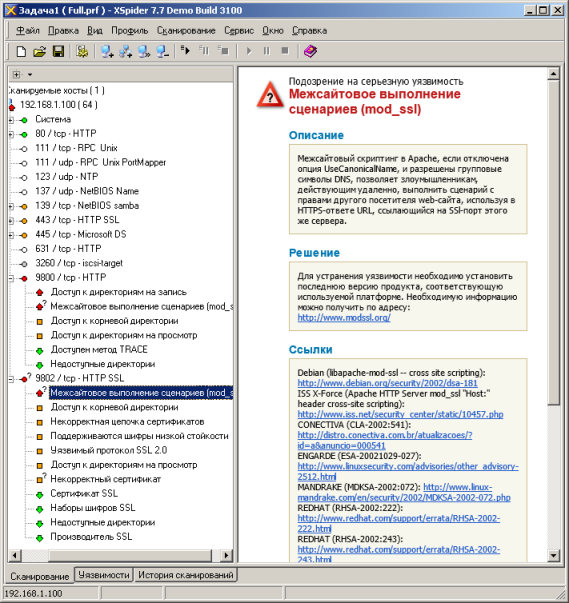Start scanning all hosts icon
This screenshot has height=603, width=569.
click(x=186, y=50)
